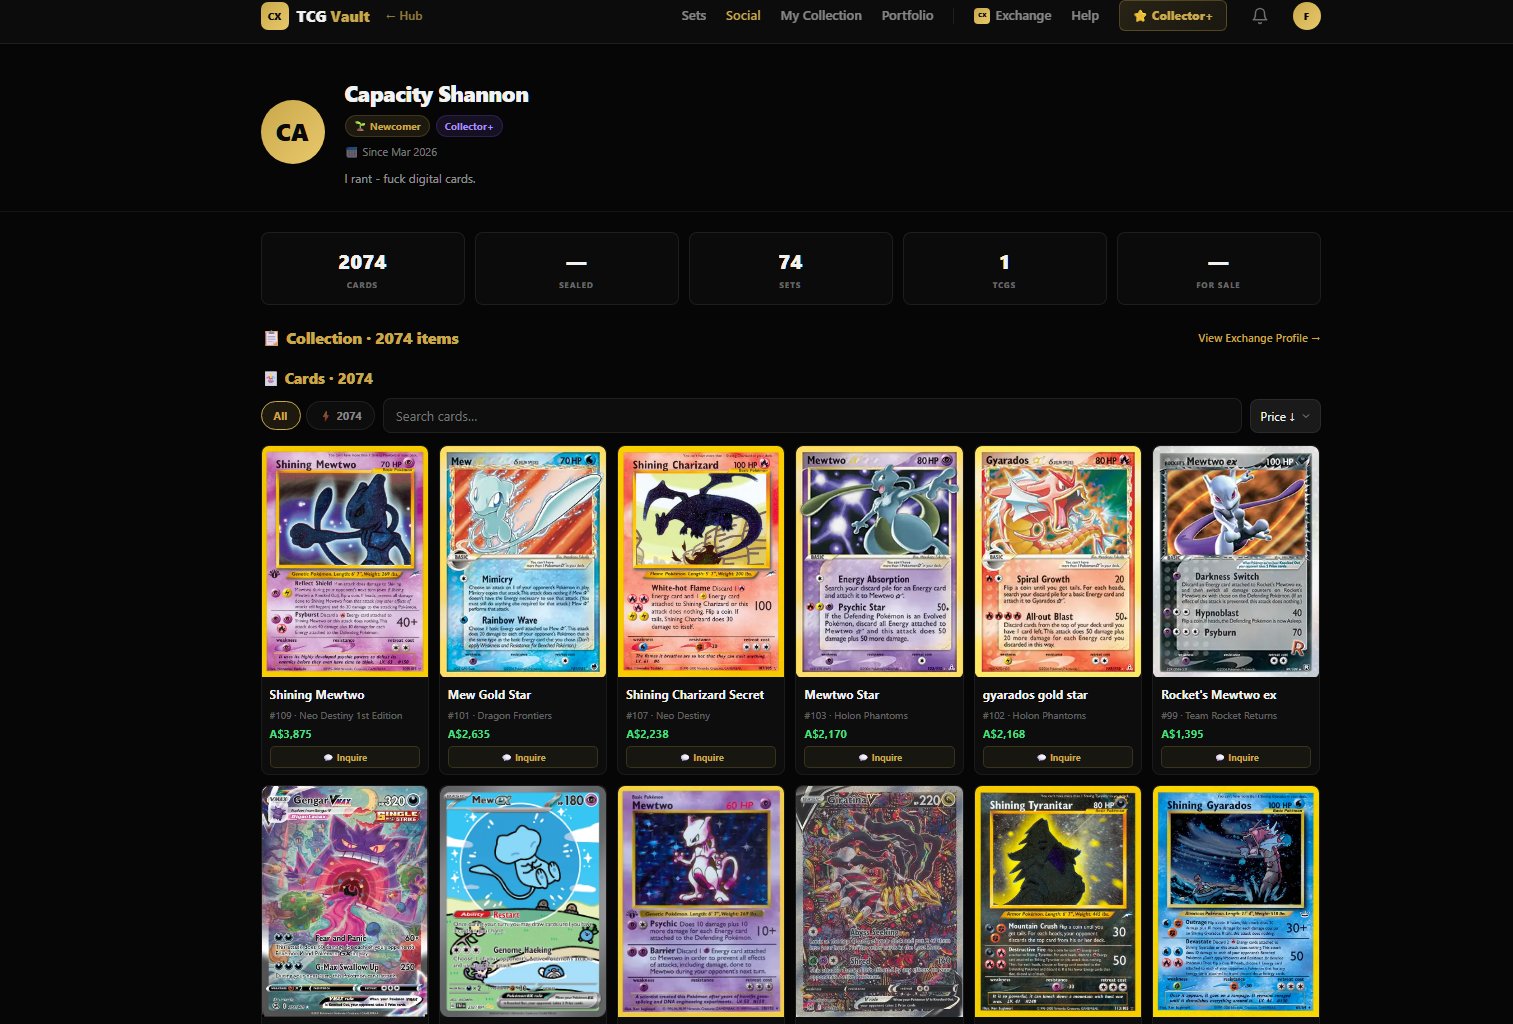
Task: Click the Newcomer badge
Action: [387, 126]
